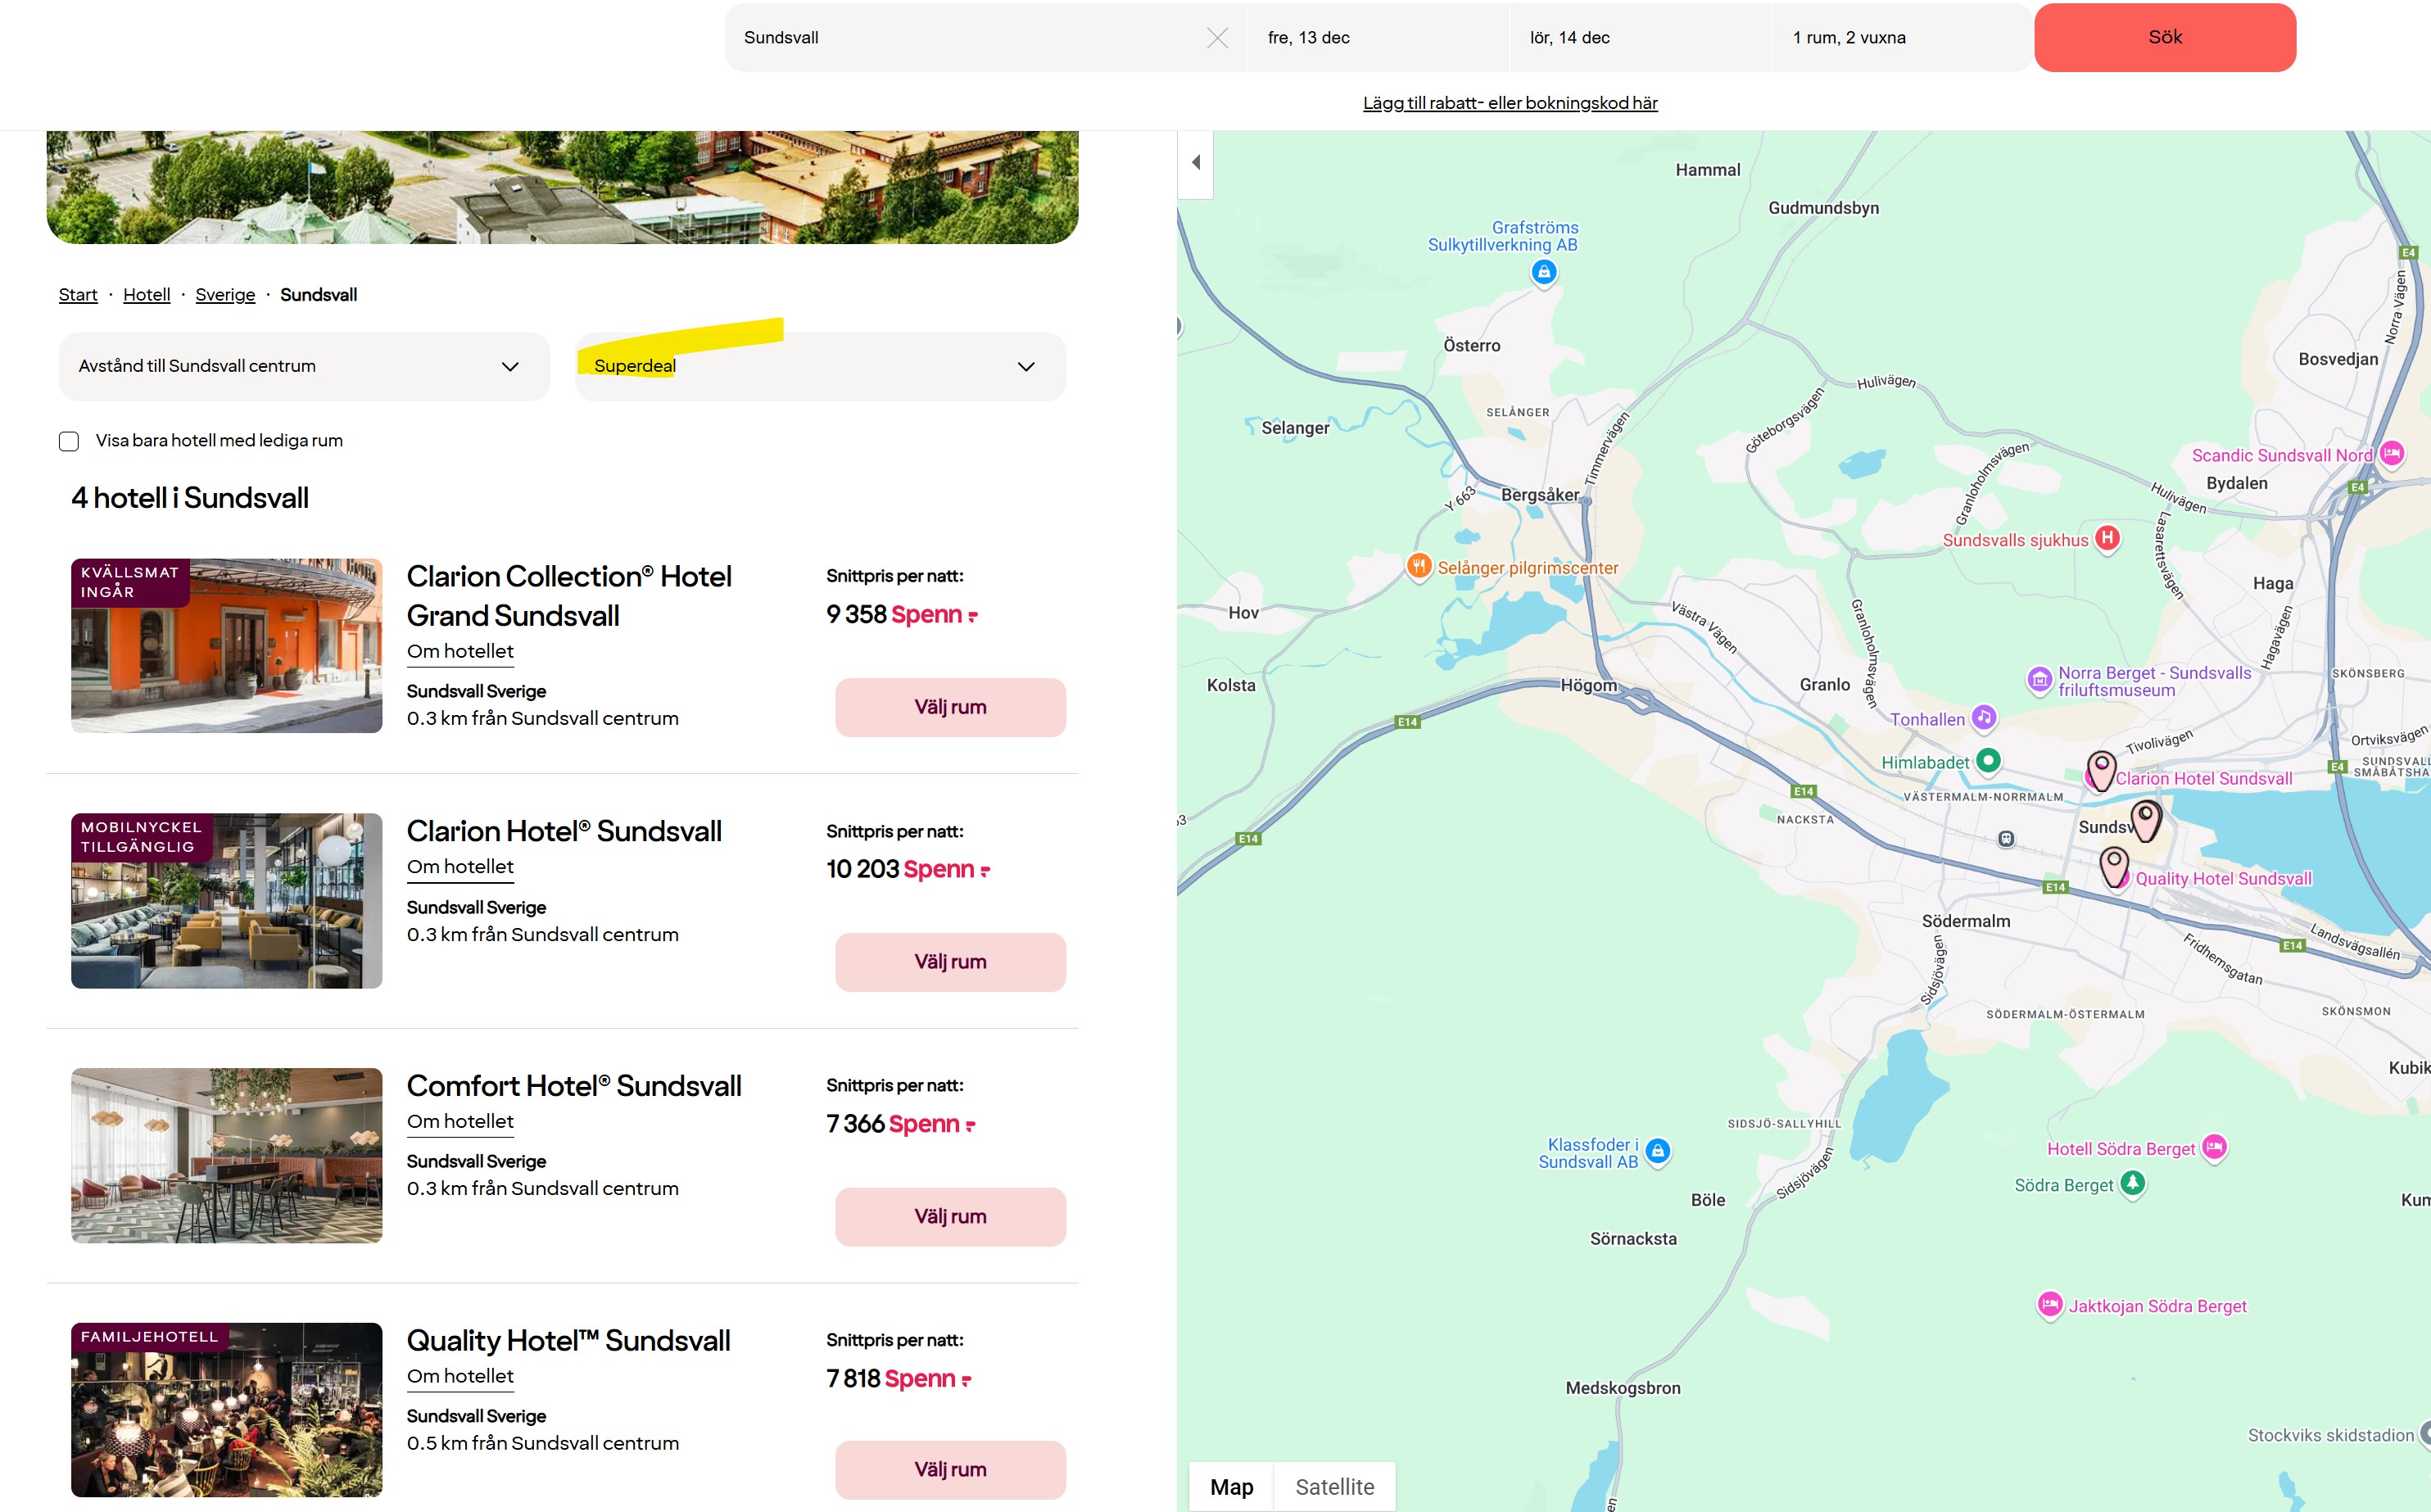The image size is (2431, 1512).
Task: Click the Scandic Sundsvall Nord hotel pin
Action: click(x=2391, y=454)
